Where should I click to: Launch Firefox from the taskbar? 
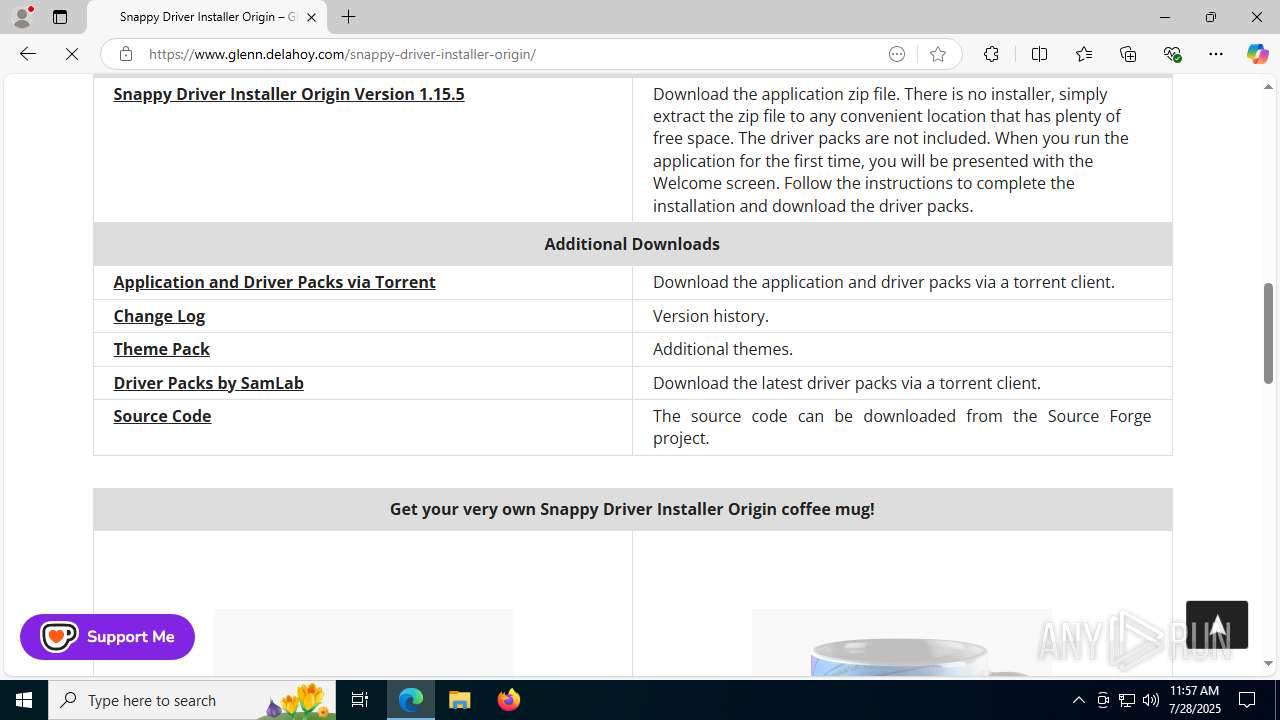click(x=509, y=700)
